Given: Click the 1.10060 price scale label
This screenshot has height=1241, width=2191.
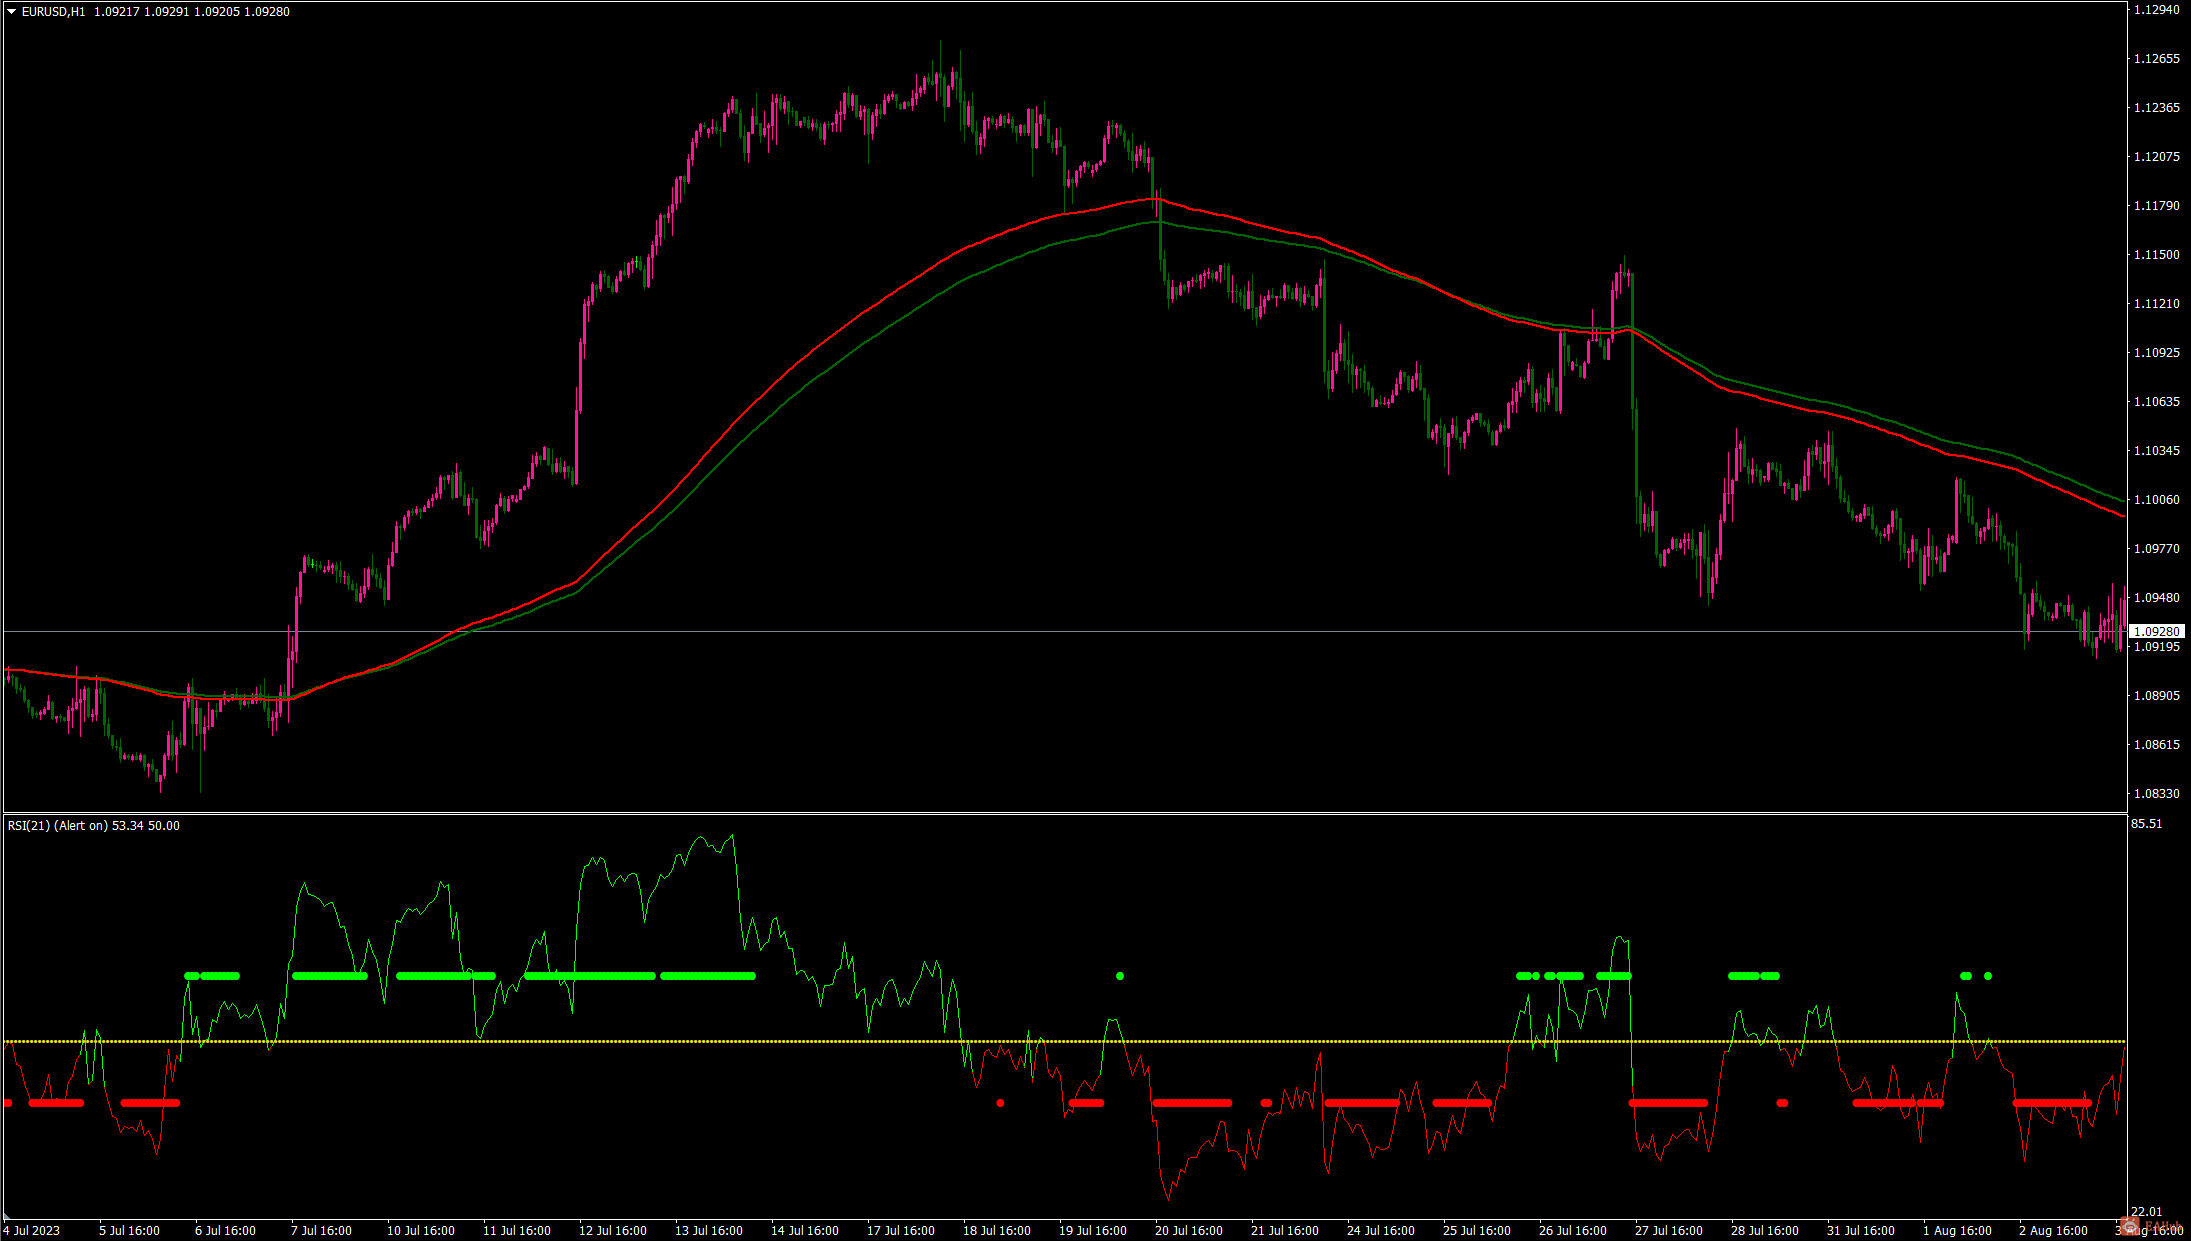Looking at the screenshot, I should tap(2156, 500).
